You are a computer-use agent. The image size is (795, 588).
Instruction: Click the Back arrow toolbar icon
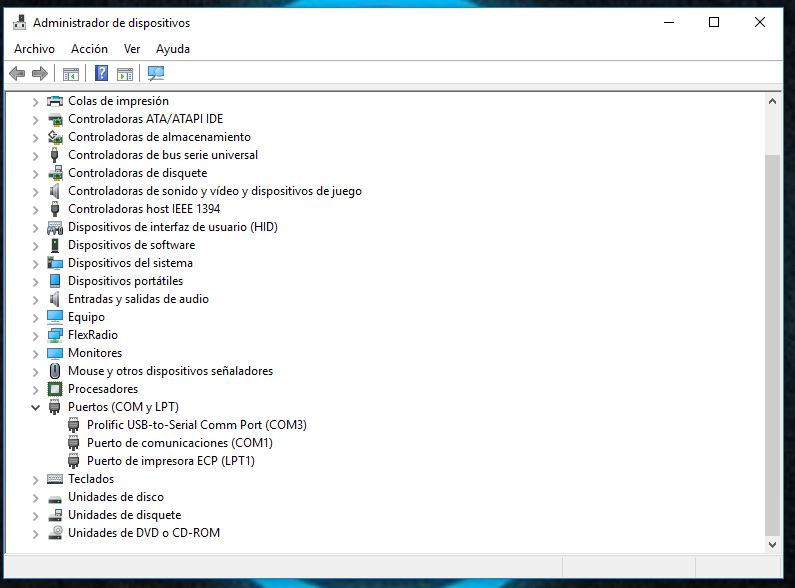(16, 73)
